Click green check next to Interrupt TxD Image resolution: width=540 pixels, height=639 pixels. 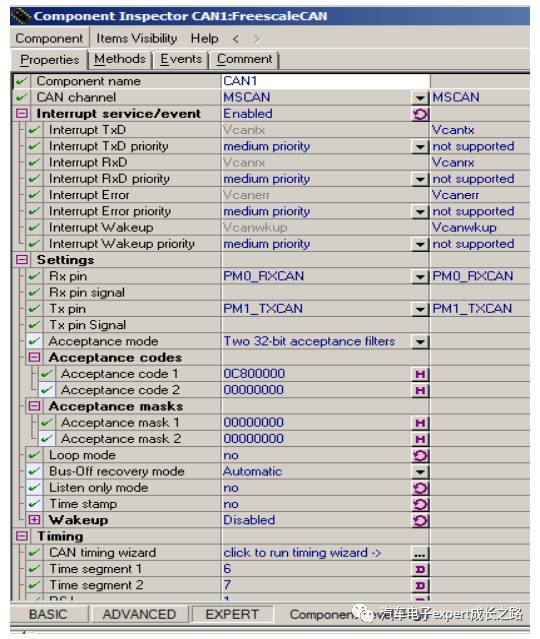(34, 130)
